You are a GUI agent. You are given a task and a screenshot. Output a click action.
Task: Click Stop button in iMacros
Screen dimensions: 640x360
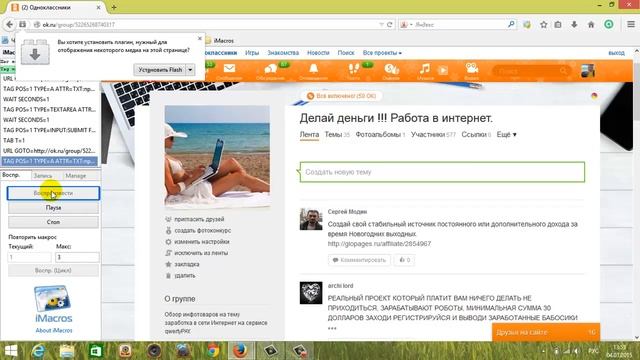53,222
